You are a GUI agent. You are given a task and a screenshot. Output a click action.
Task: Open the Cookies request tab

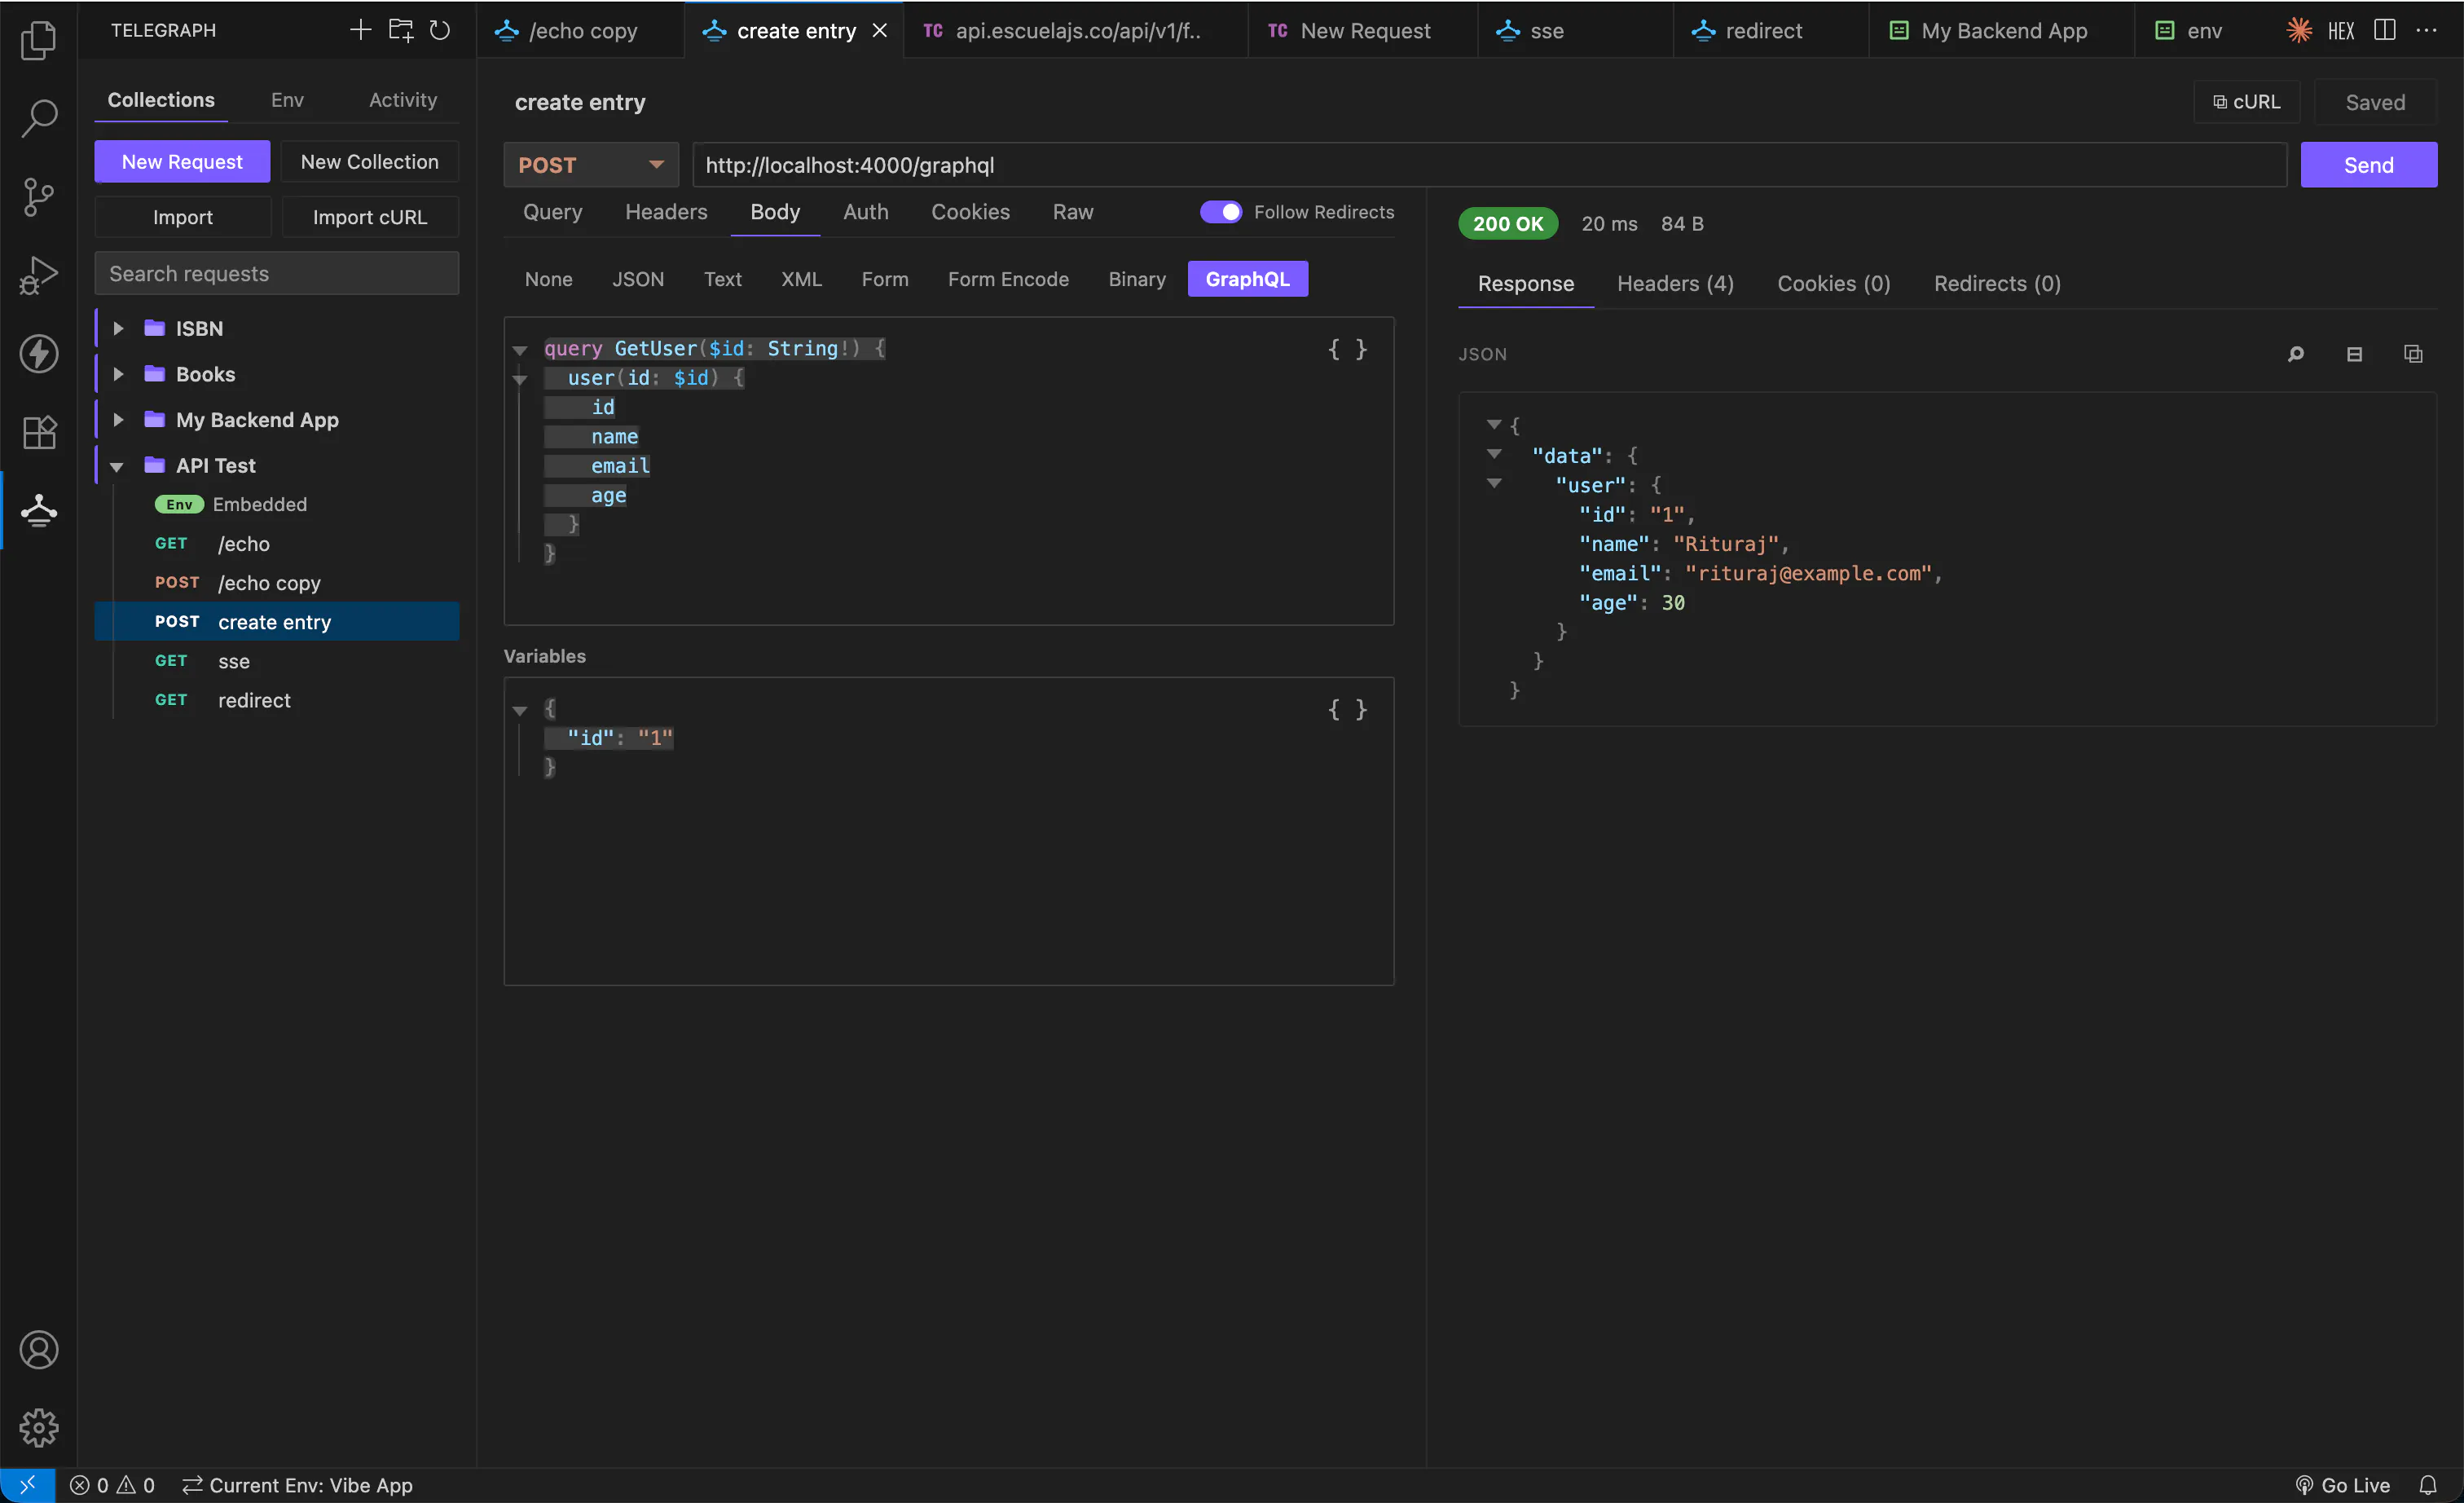[x=970, y=212]
